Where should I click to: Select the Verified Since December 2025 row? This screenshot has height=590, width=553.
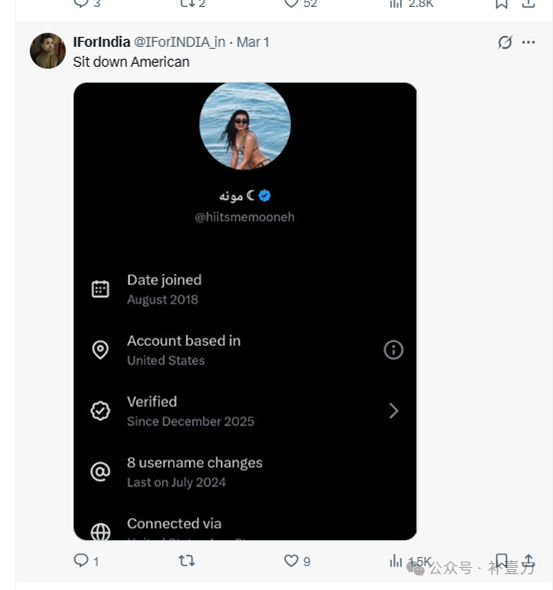[x=245, y=411]
